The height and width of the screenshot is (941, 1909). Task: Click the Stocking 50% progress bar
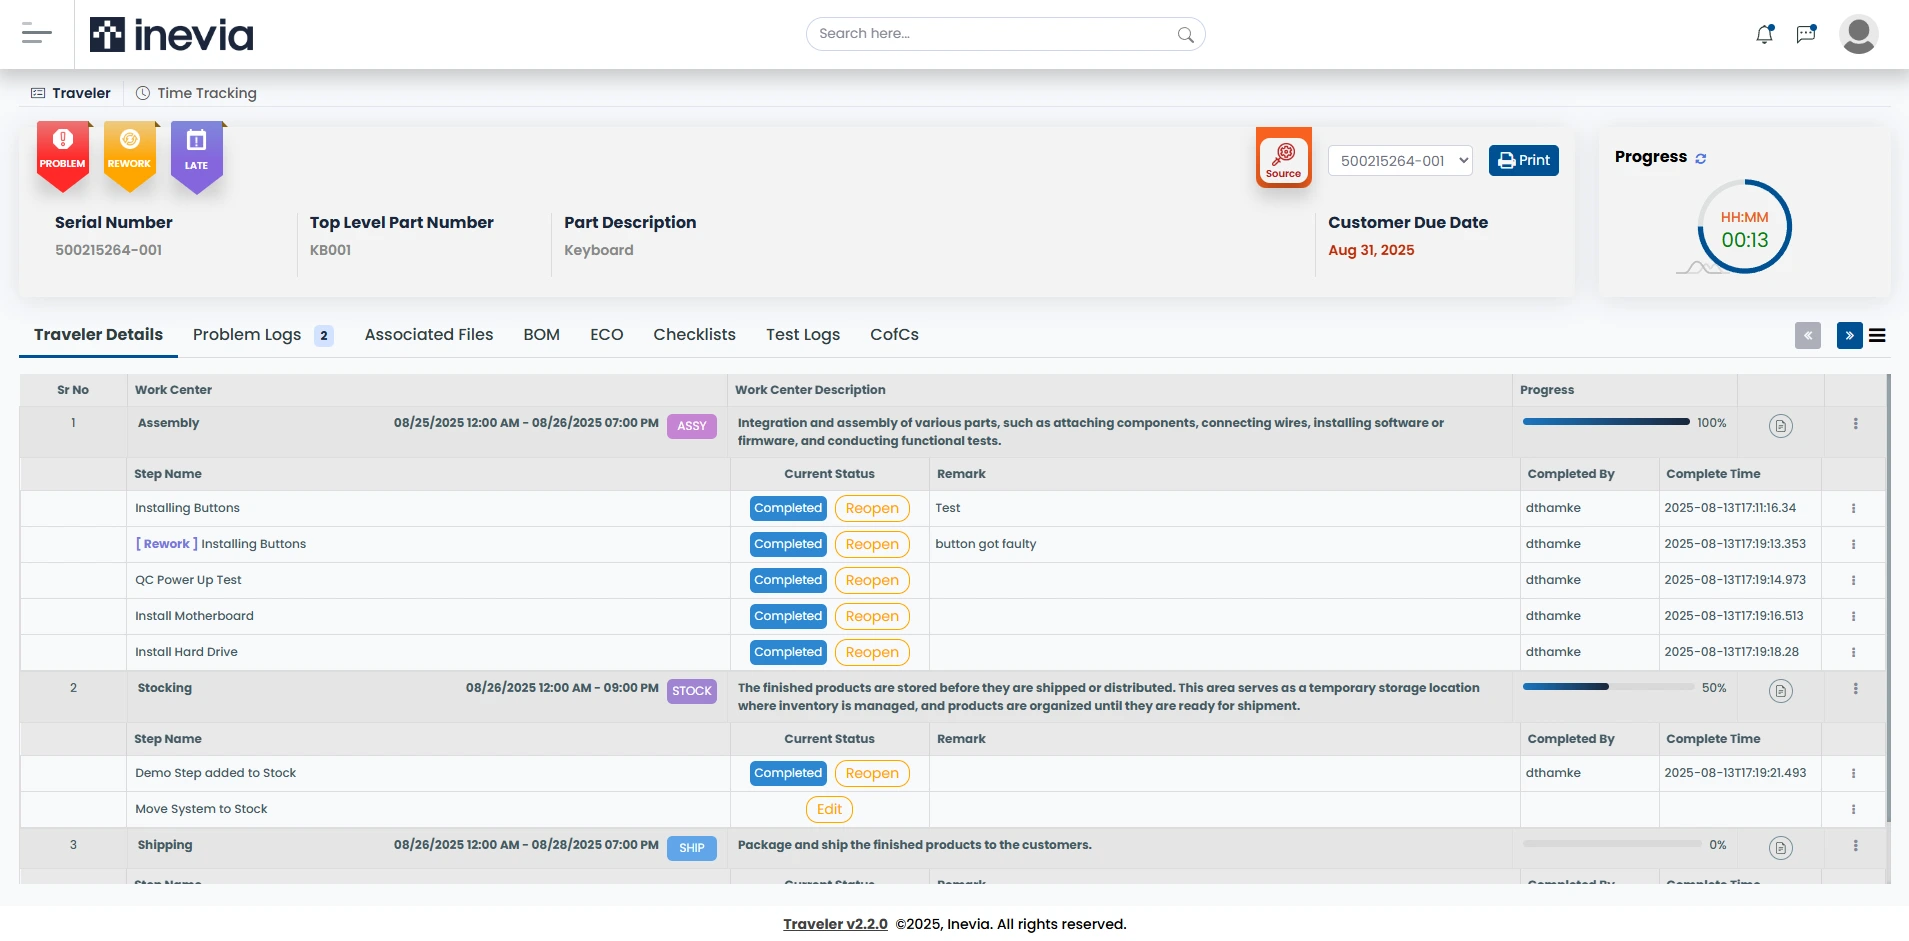[1608, 687]
